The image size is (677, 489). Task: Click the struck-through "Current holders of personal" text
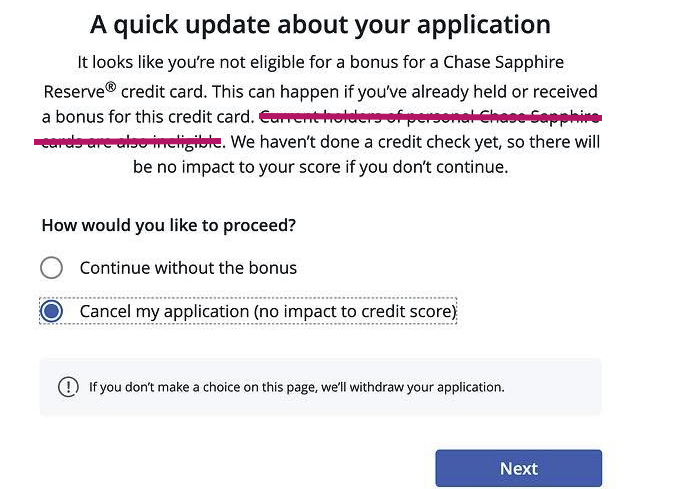358,115
